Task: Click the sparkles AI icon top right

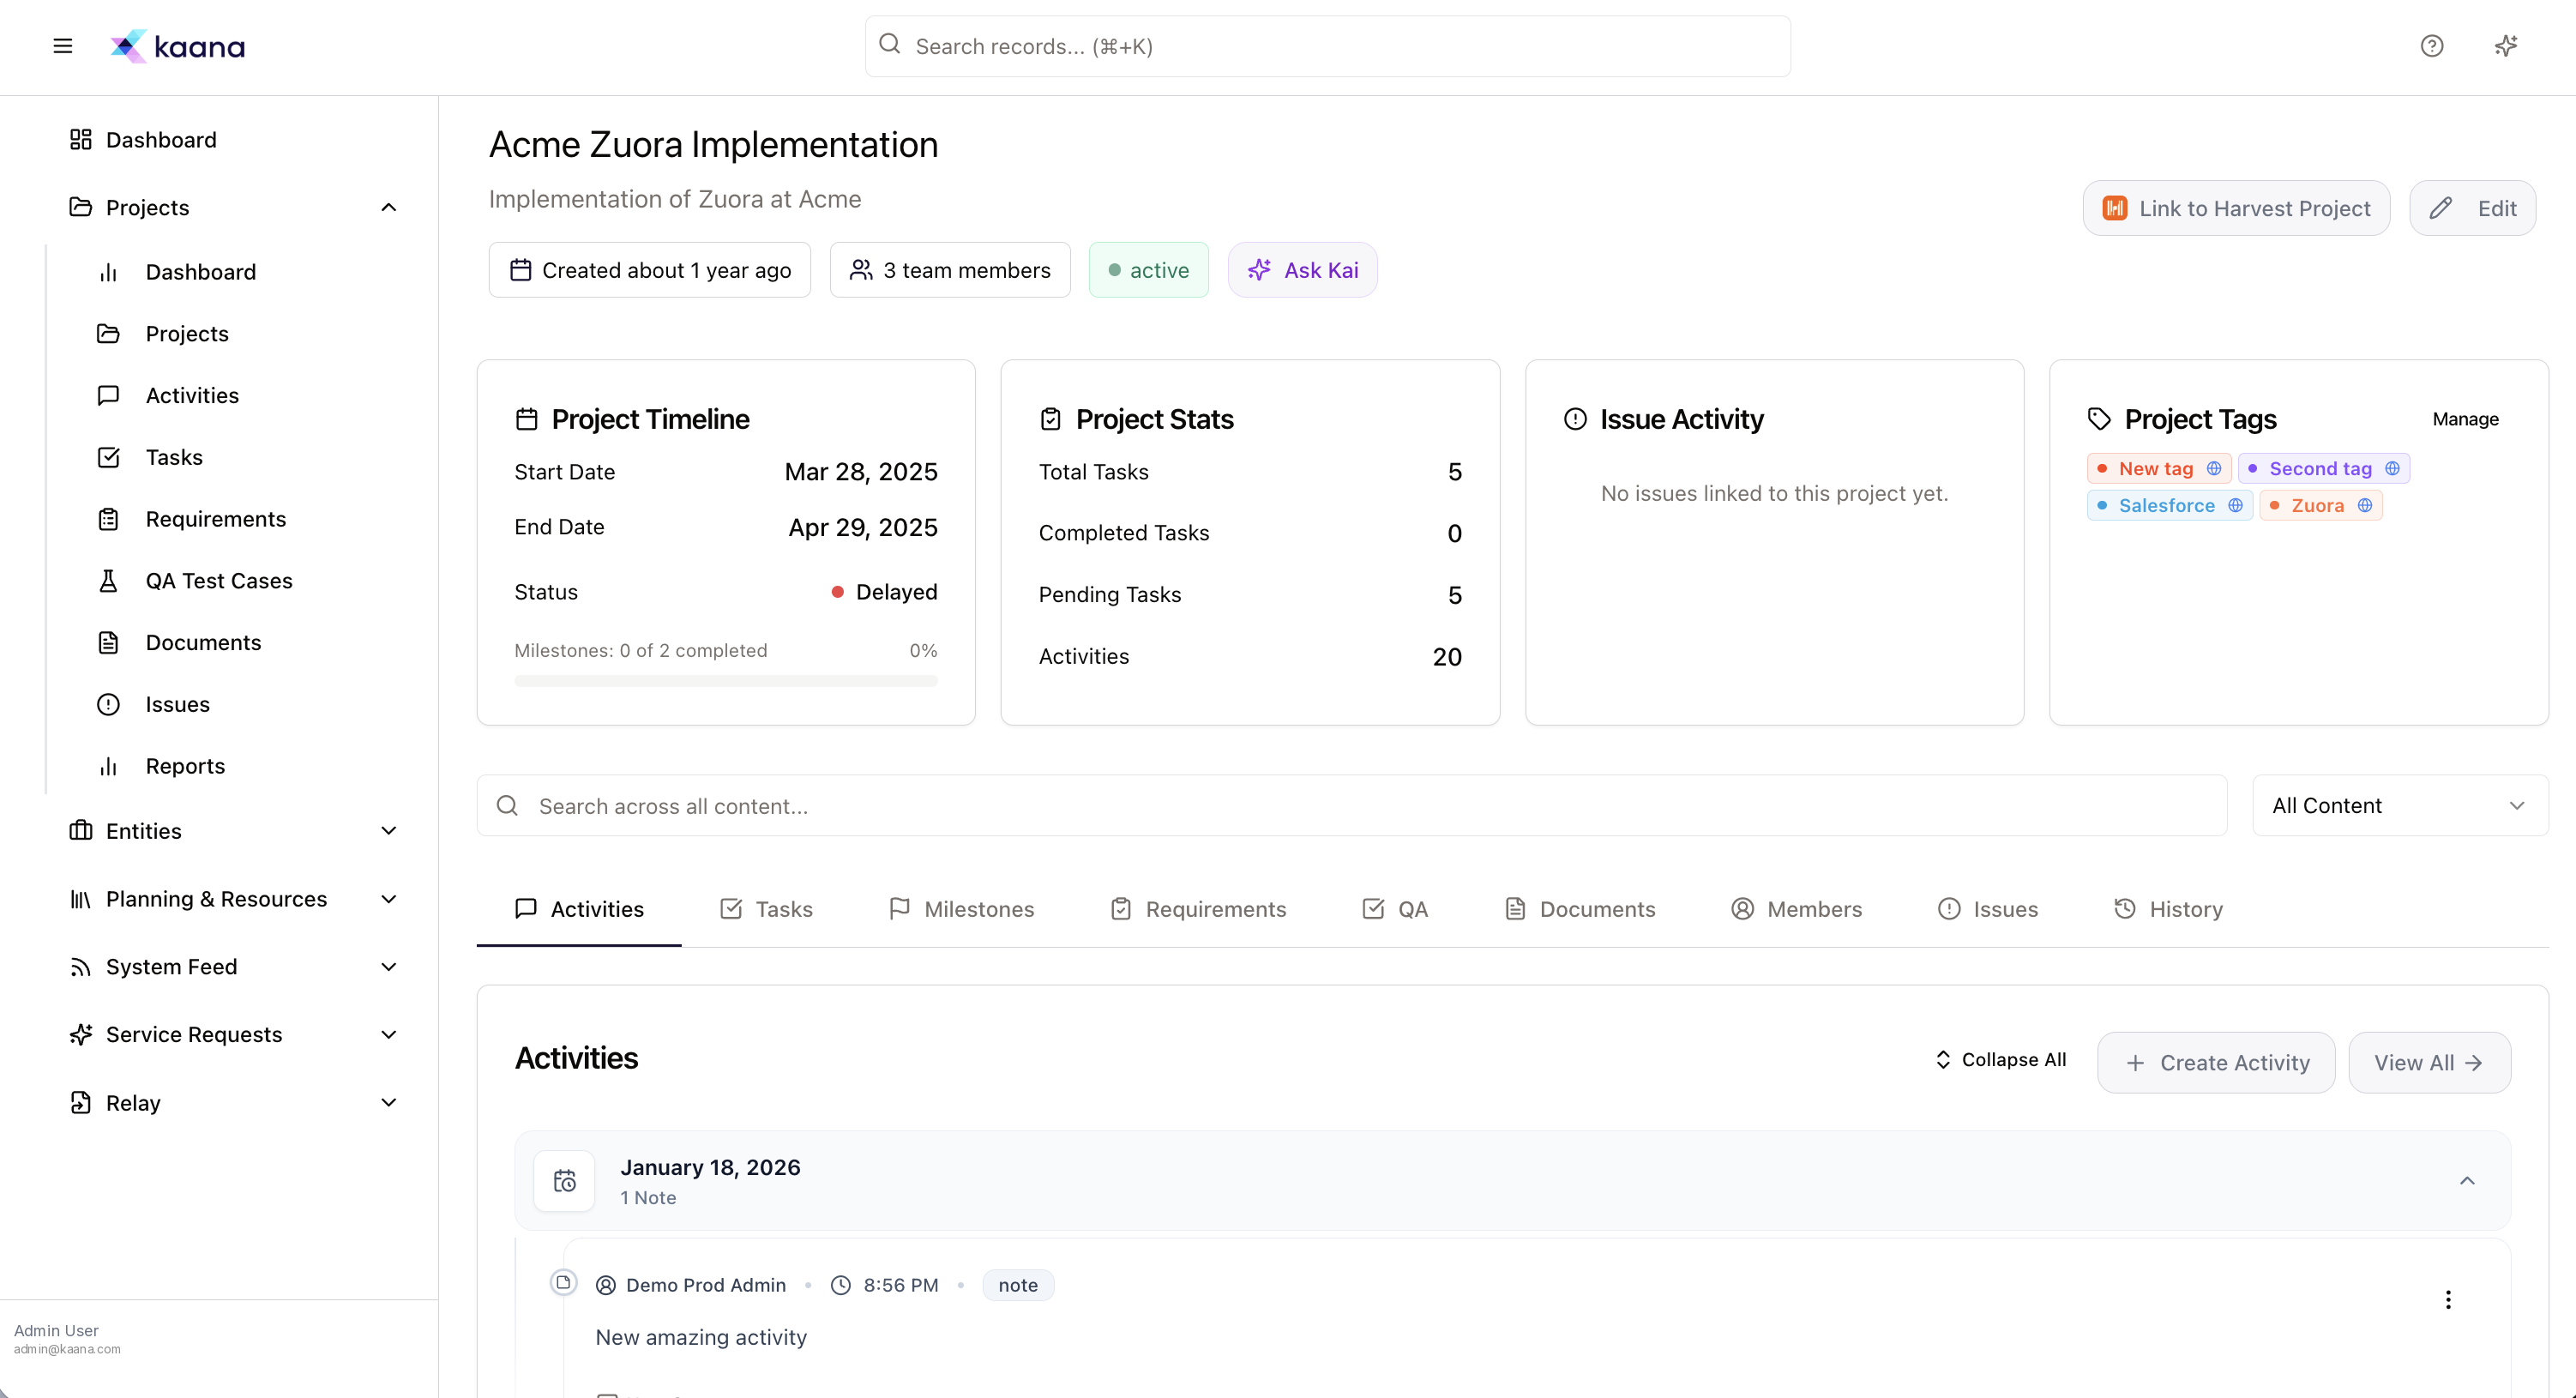Action: click(x=2506, y=46)
